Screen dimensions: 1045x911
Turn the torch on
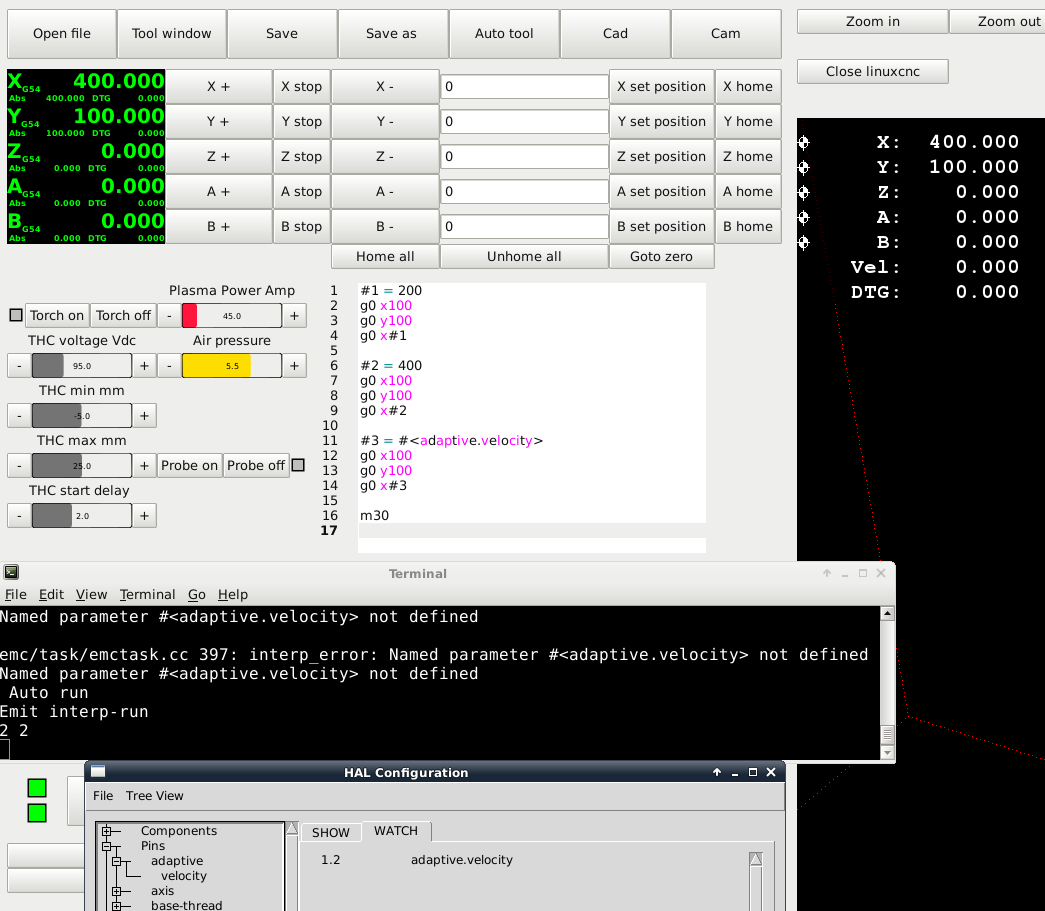click(57, 315)
